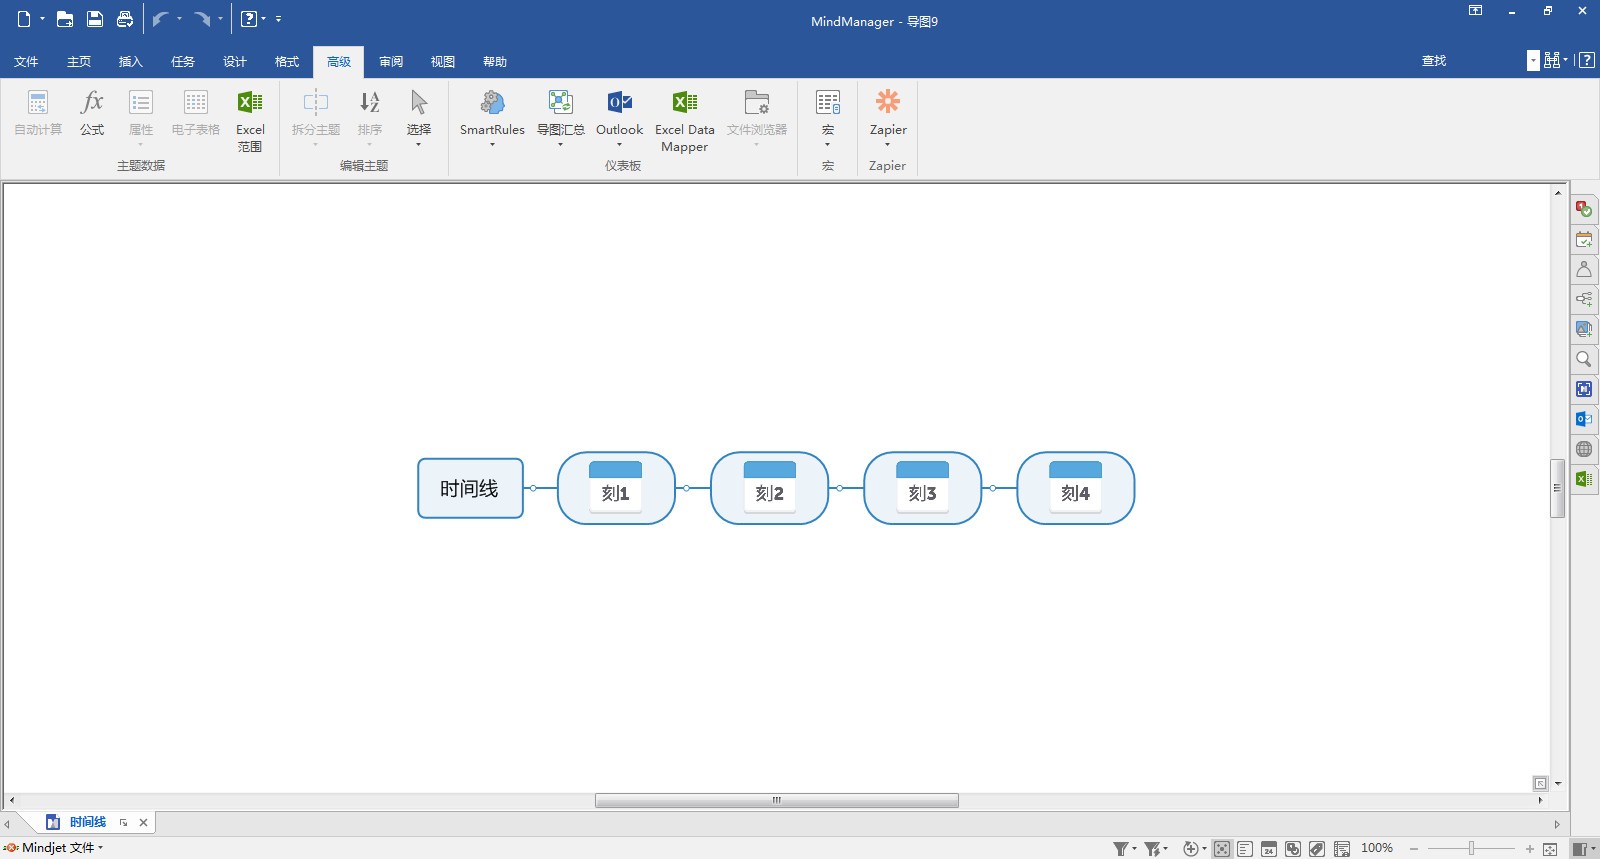Click the zoom slider handle
Screen dimensions: 1600x859
1471,849
